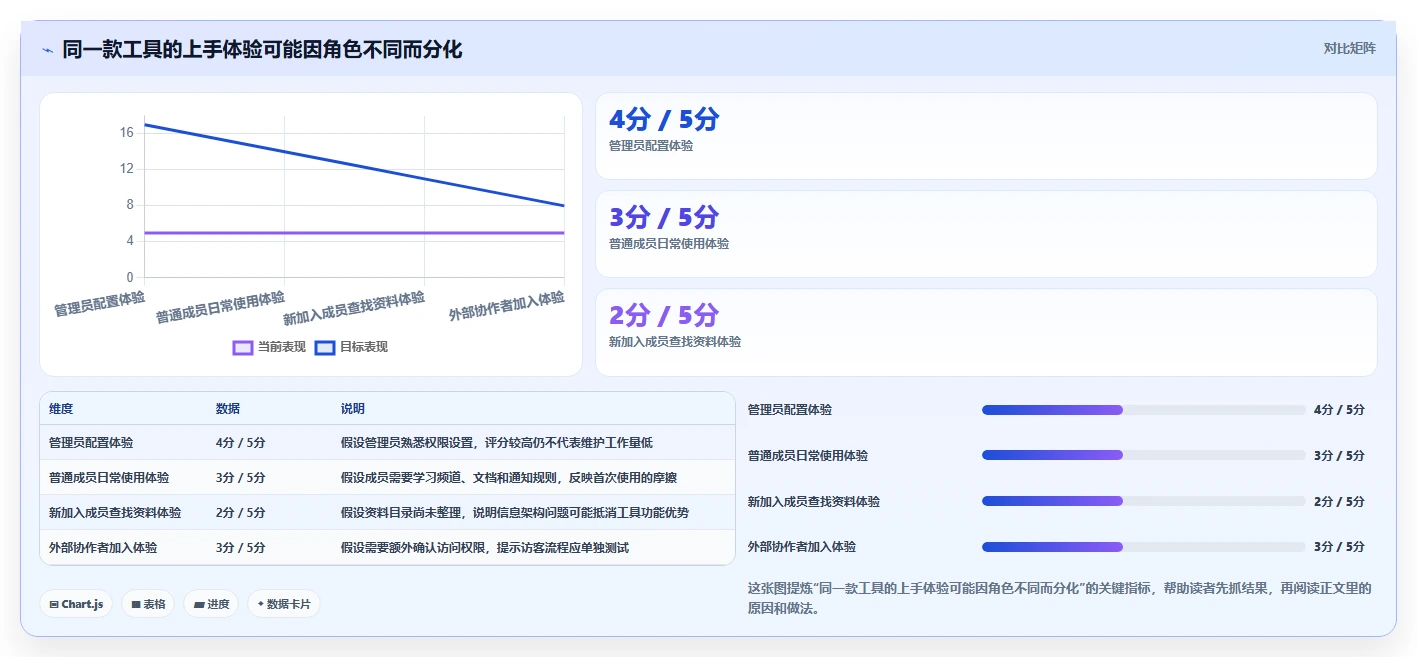Viewport: 1417px width, 657px height.
Task: Click the 管理员配置体验 chart axis label
Action: pos(100,304)
